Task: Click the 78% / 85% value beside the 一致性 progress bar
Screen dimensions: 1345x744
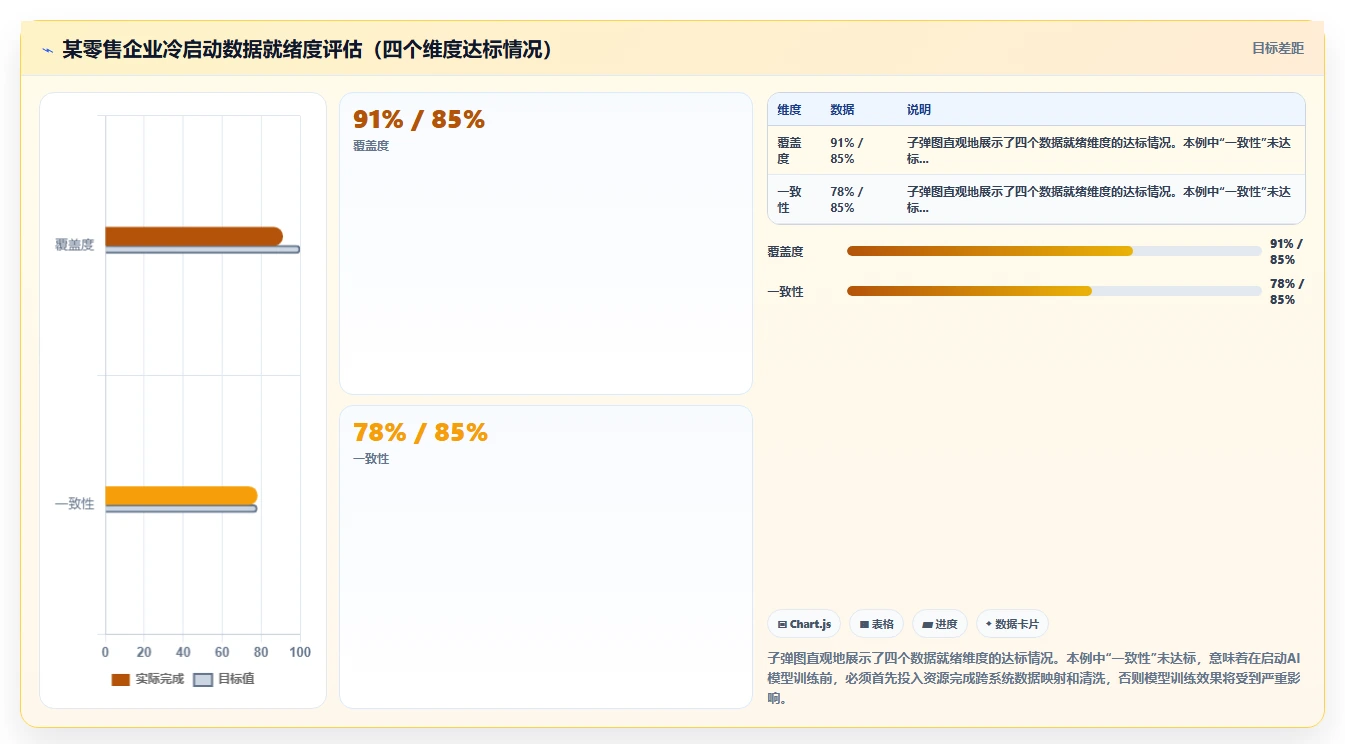Action: coord(1287,292)
